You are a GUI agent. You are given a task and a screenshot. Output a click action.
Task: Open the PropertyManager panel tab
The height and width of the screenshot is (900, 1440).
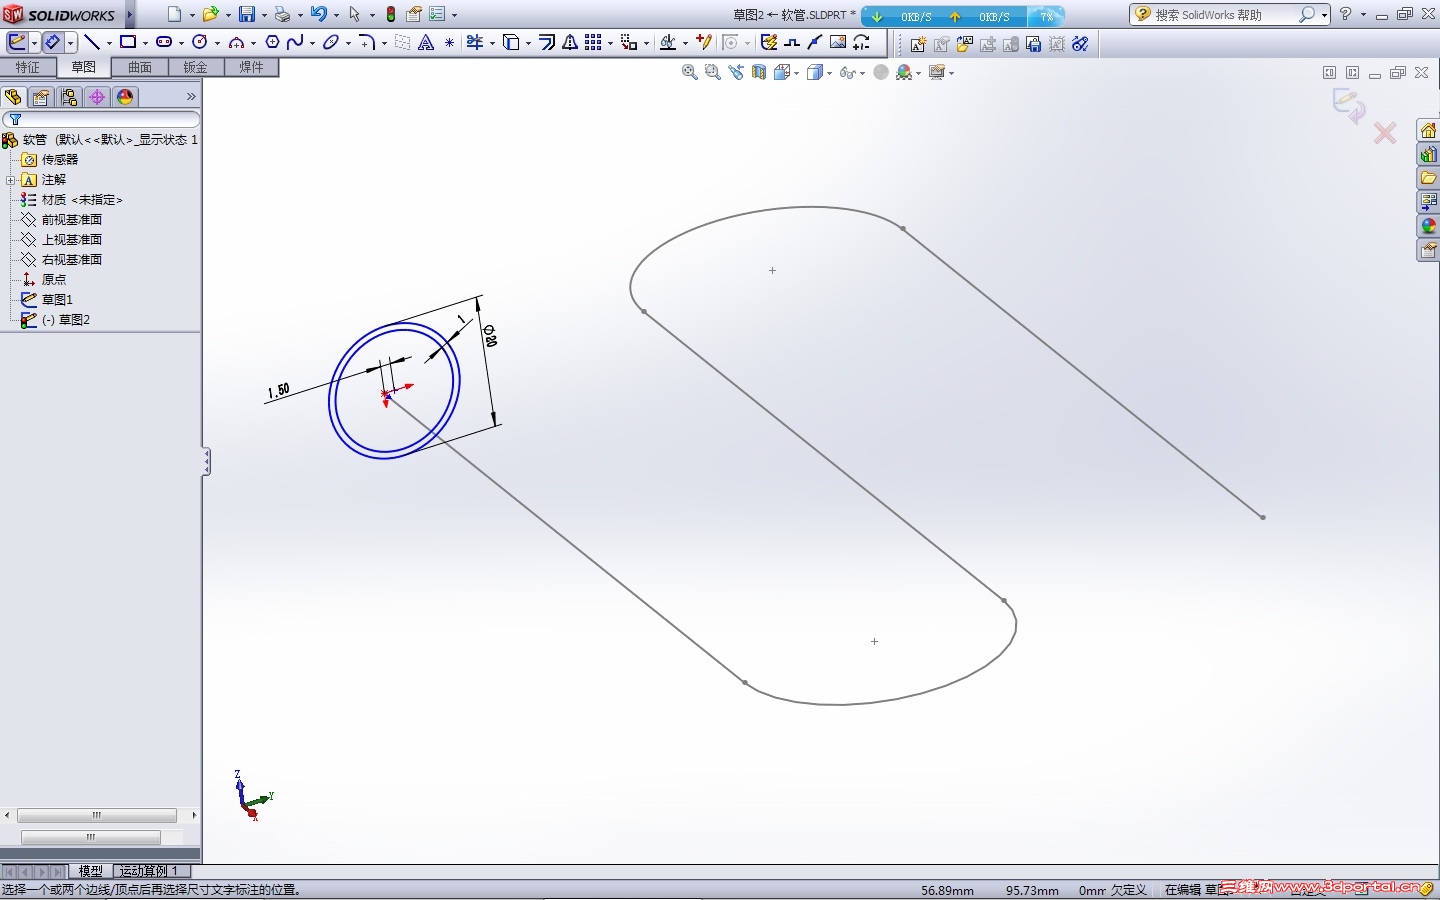click(x=41, y=97)
